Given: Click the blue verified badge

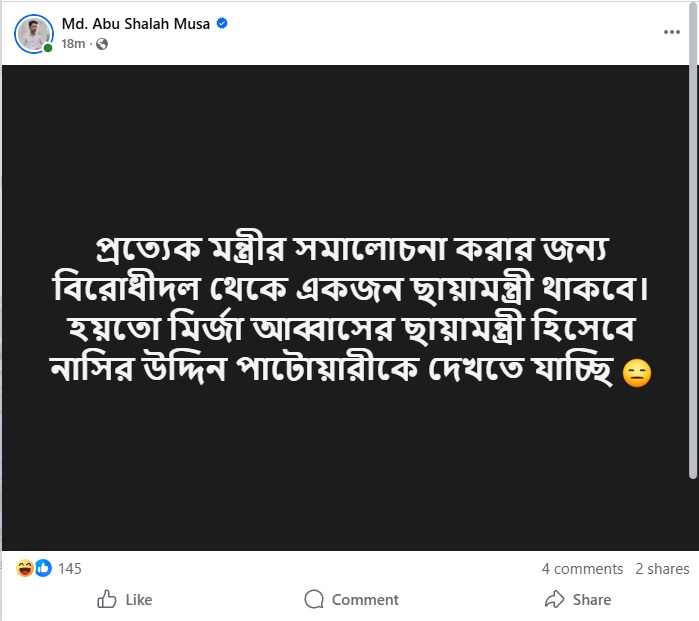Looking at the screenshot, I should tap(222, 24).
